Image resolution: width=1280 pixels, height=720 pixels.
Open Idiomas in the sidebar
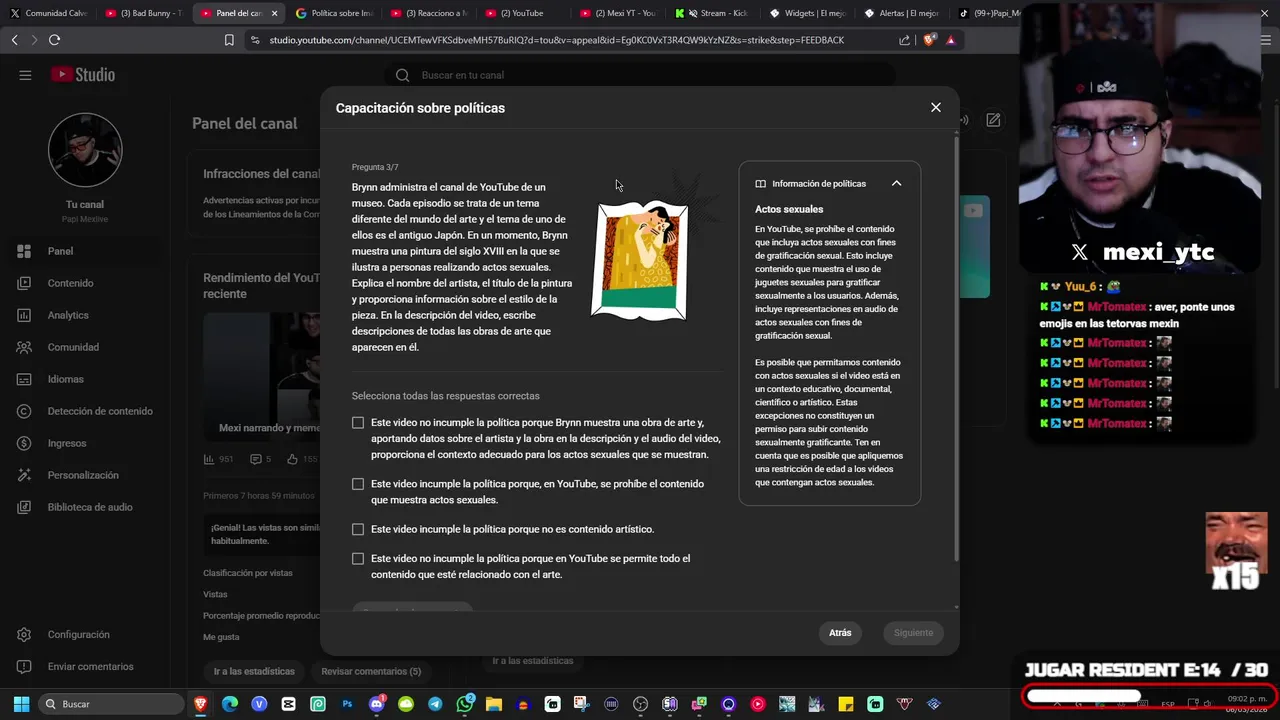point(85,379)
